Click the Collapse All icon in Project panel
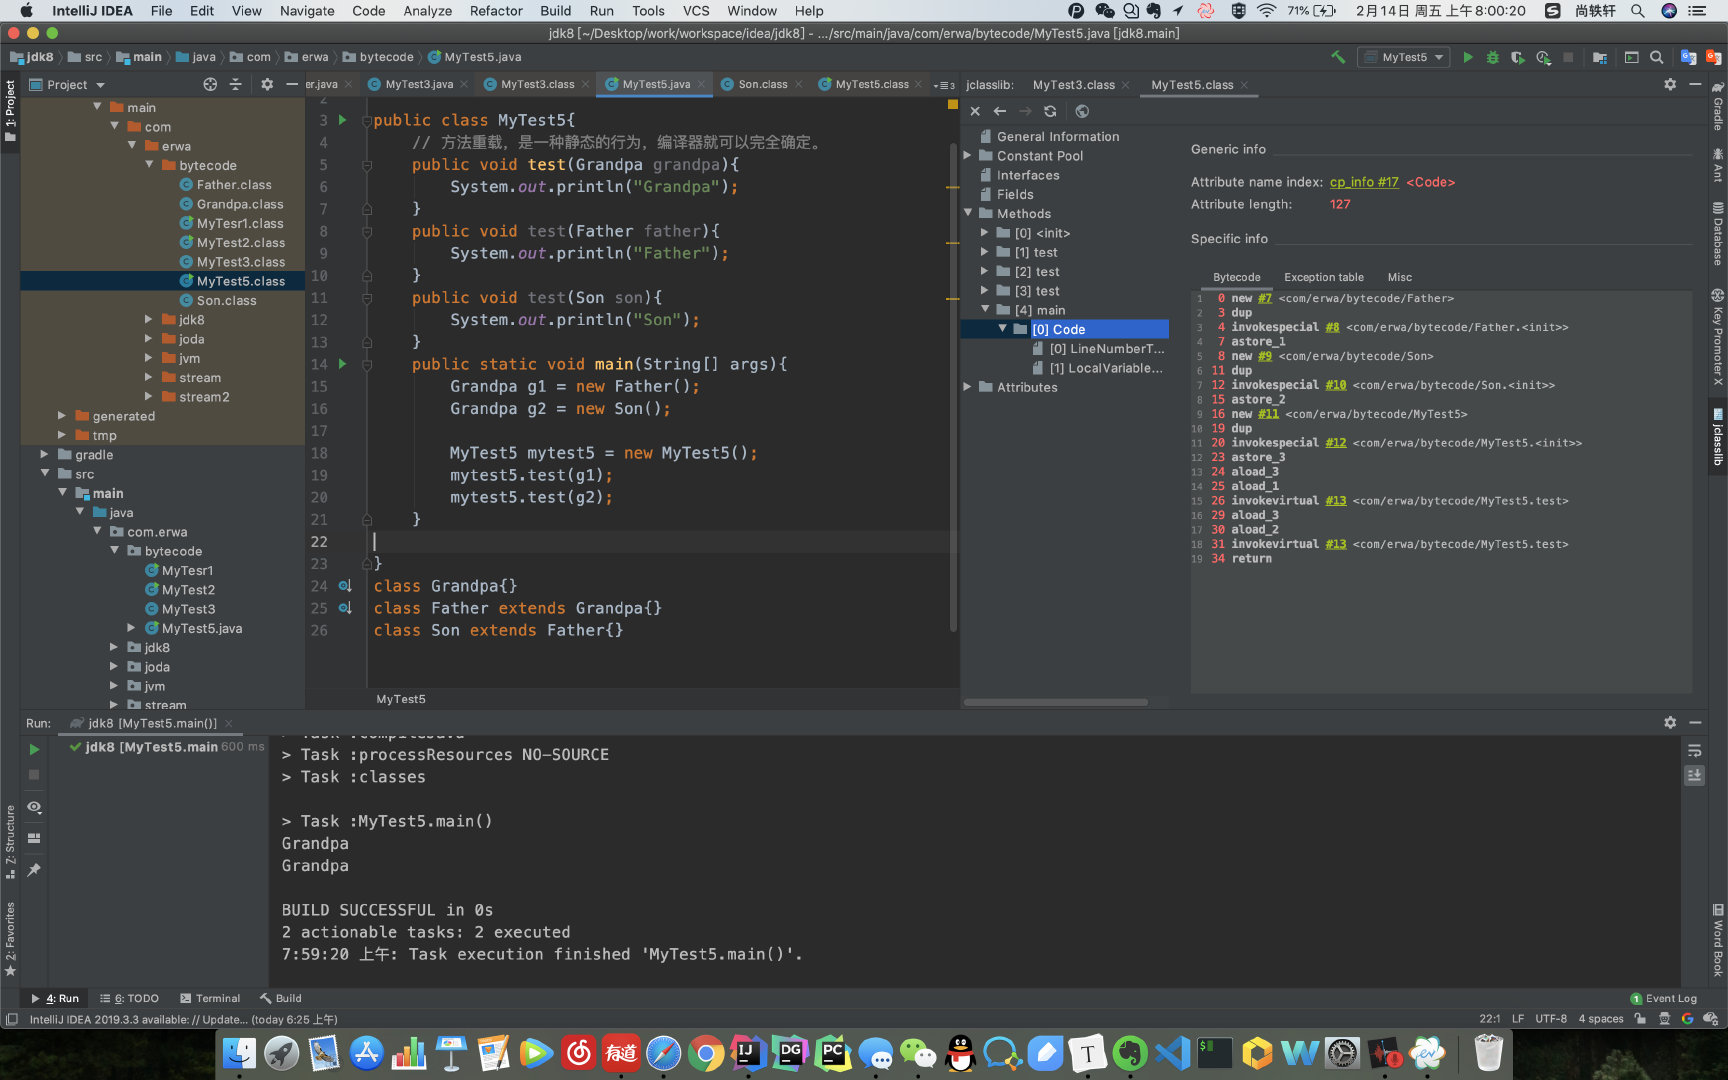 [236, 85]
